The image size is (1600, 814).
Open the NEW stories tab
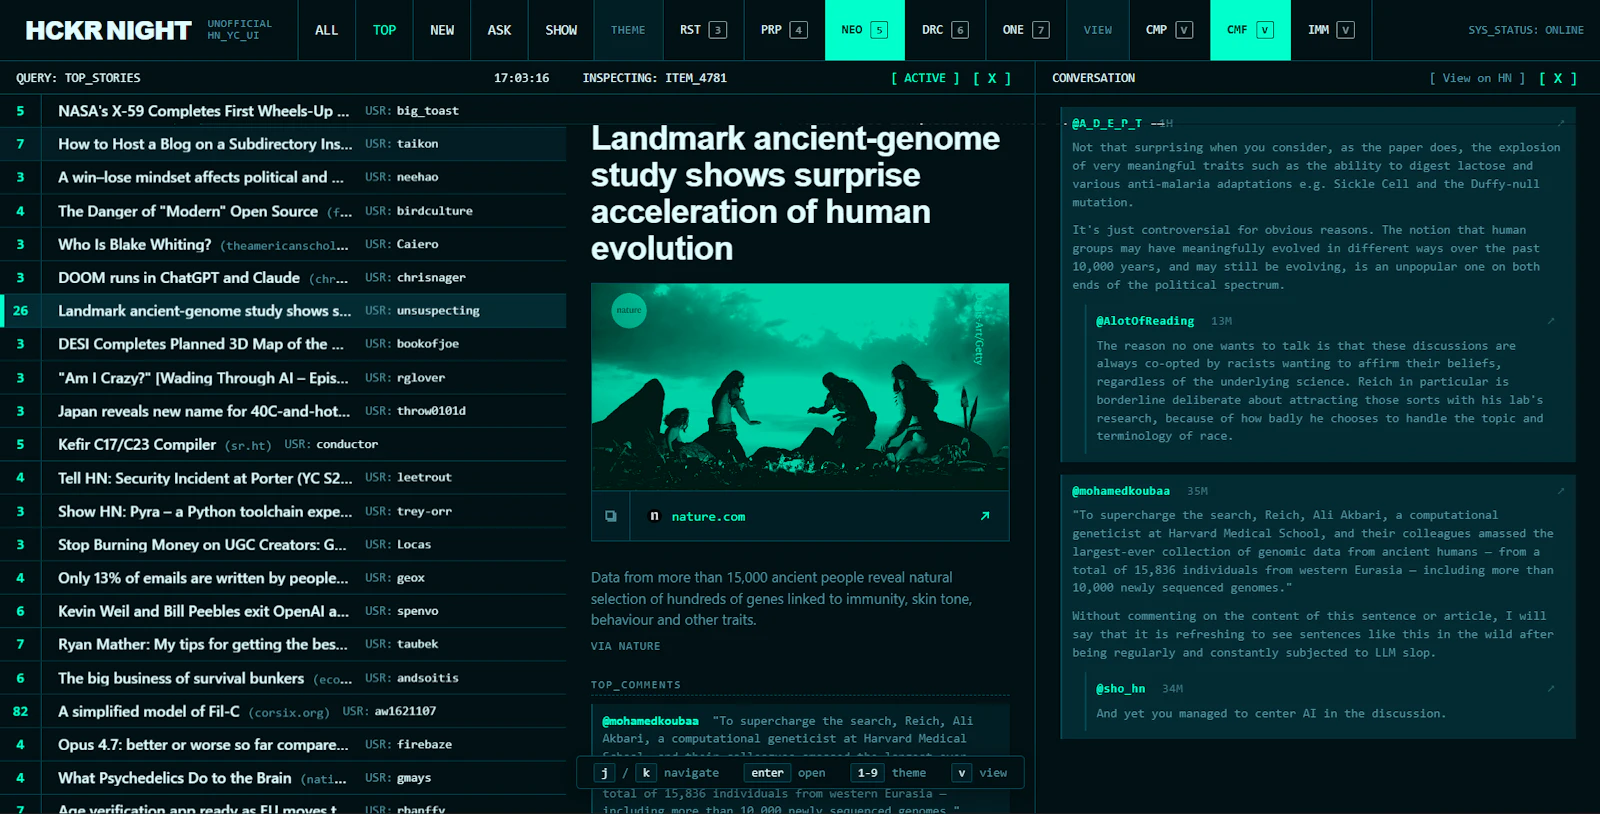(442, 30)
